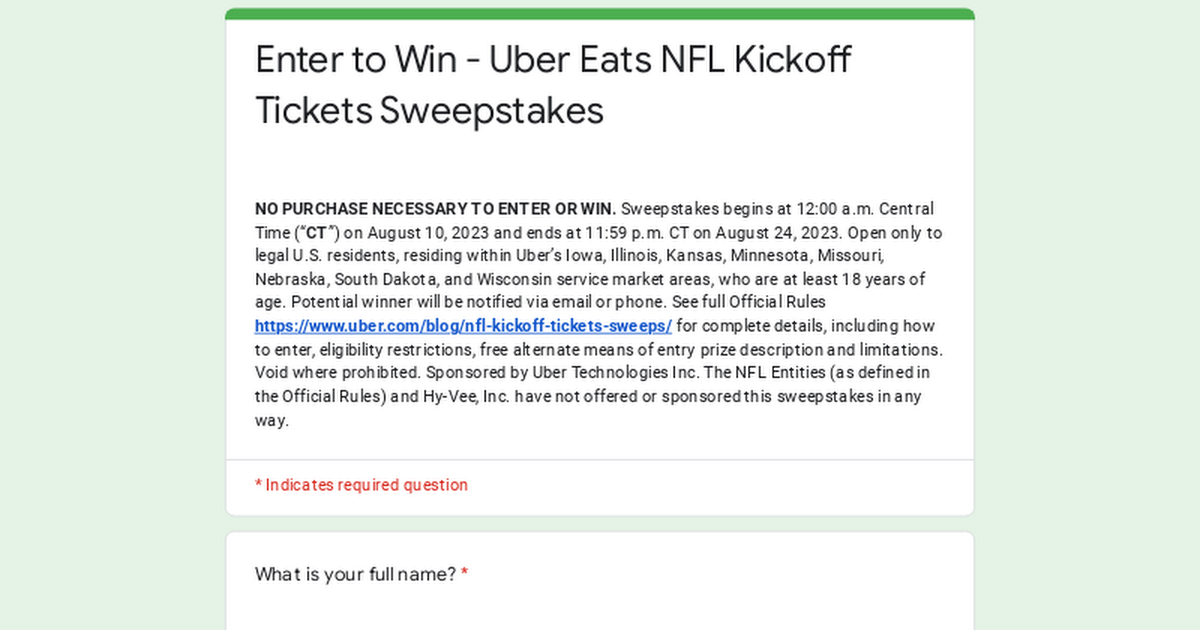
Task: Open the uber.com nfl-kickoff-tickets-sweeps rules link
Action: coord(463,326)
